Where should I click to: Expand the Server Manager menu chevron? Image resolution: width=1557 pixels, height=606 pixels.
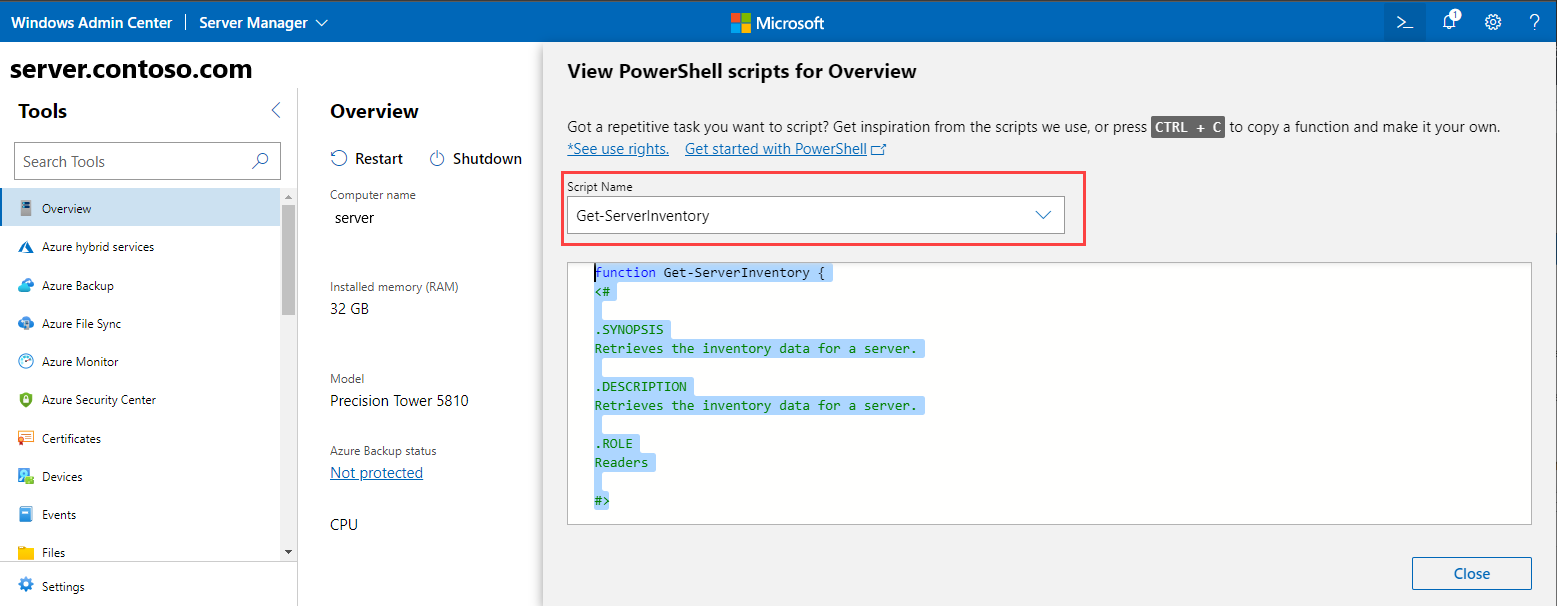coord(320,21)
